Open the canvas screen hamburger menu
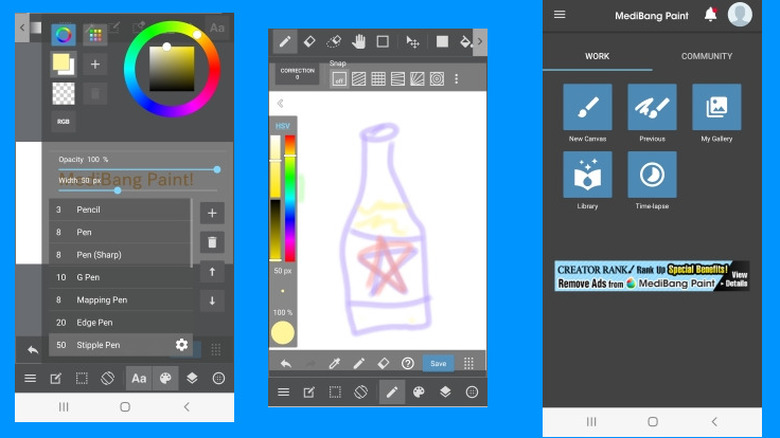 point(284,392)
